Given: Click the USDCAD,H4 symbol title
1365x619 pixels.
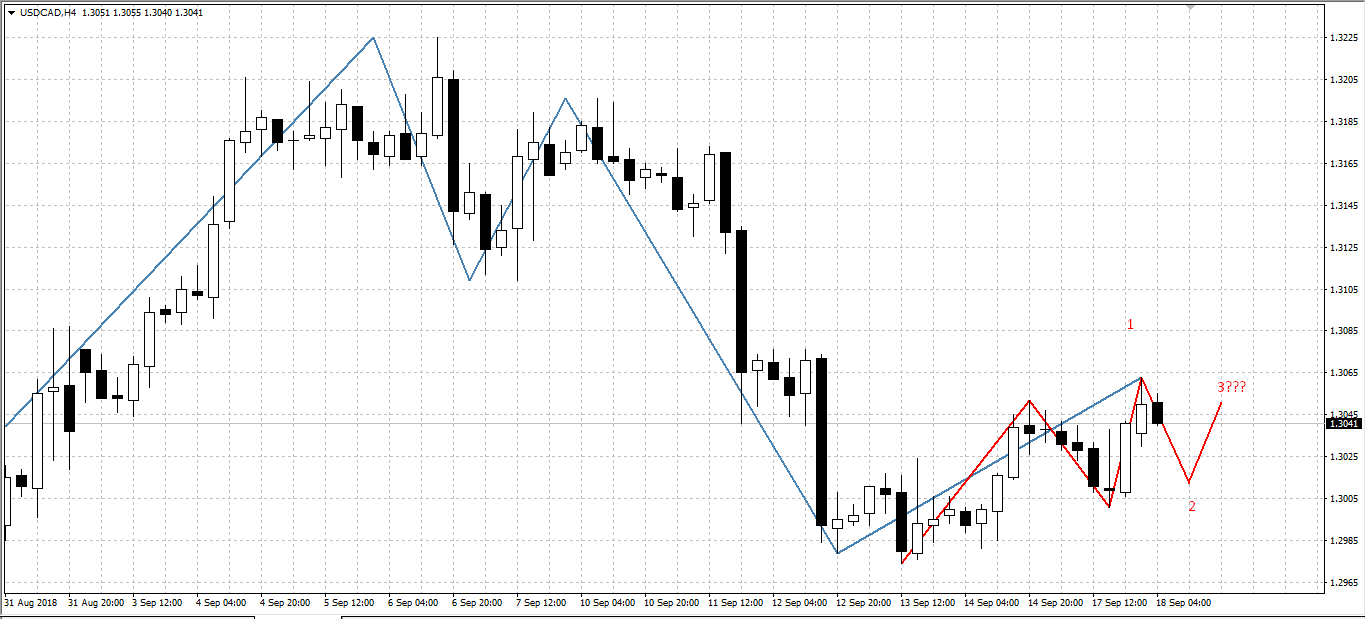Looking at the screenshot, I should [x=47, y=13].
